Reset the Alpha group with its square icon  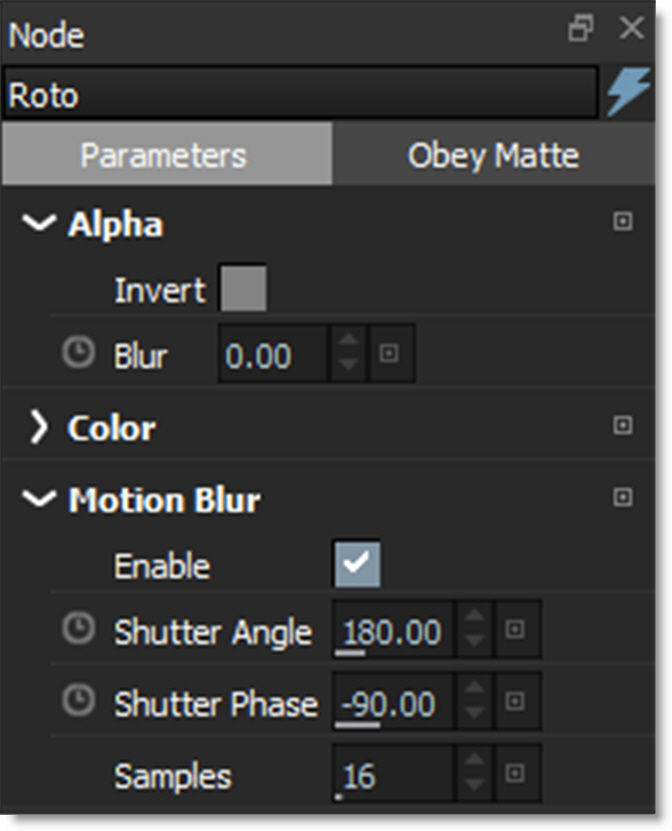pos(622,222)
